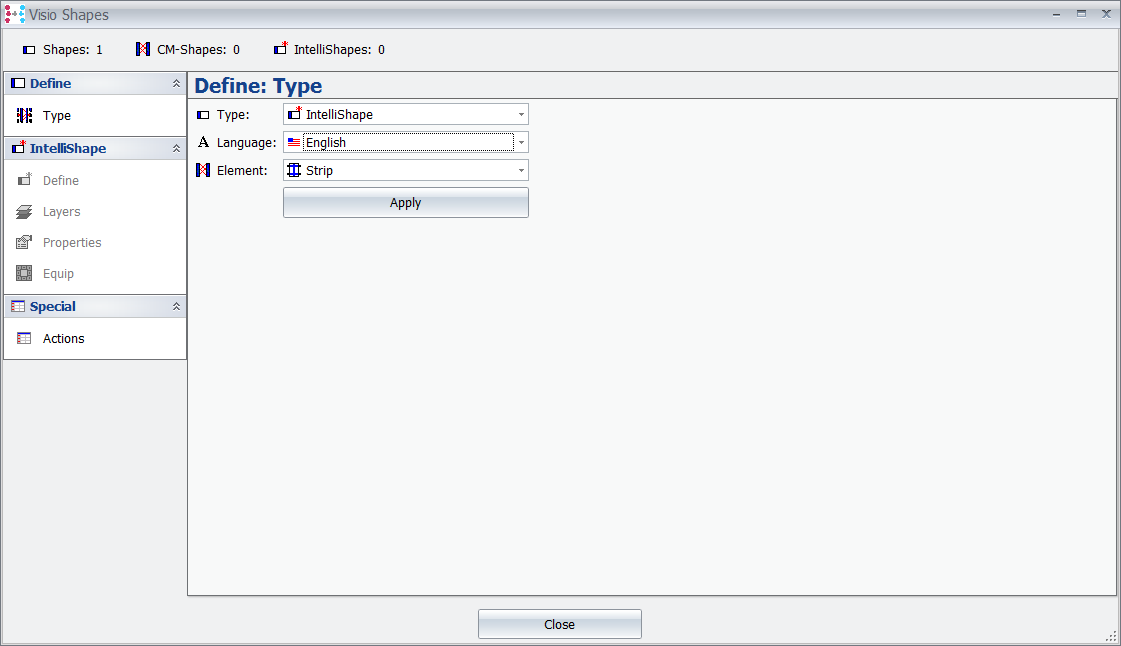Click the 'IntelliShape' value in Type field
1121x646 pixels.
click(340, 114)
